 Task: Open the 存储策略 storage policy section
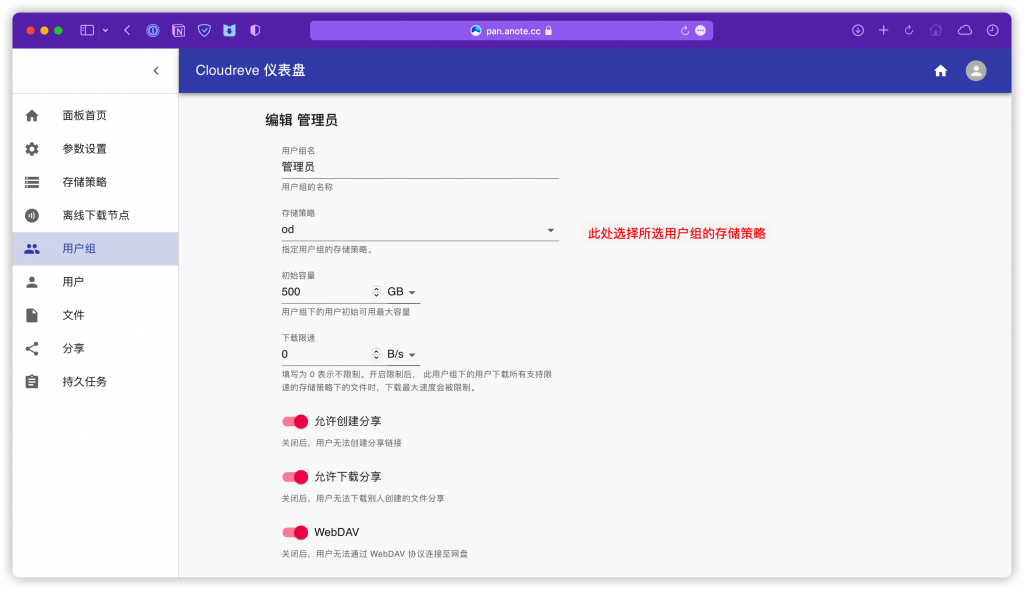pyautogui.click(x=75, y=181)
